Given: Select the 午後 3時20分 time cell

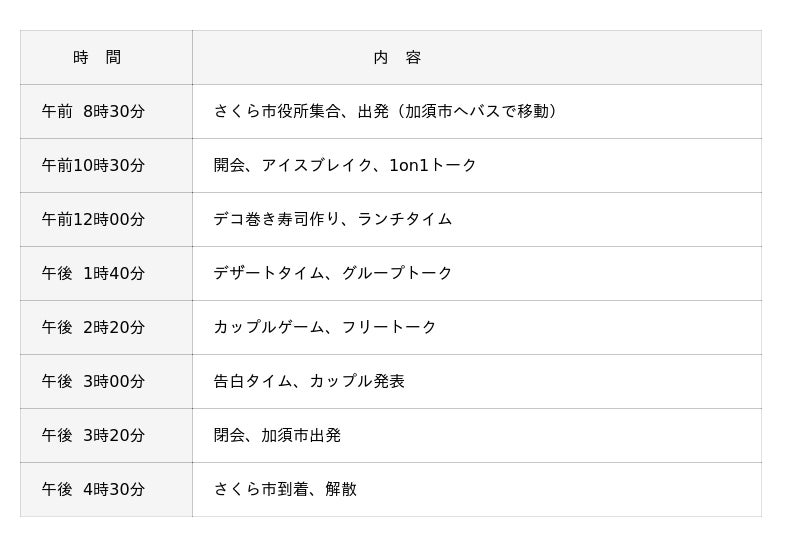Looking at the screenshot, I should [93, 436].
